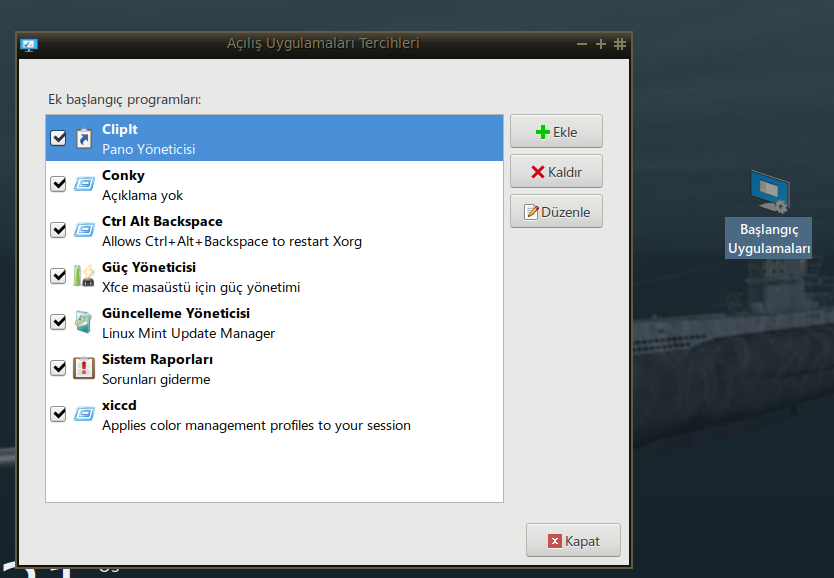
Task: Click 'Applies color management profiles' description
Action: [256, 425]
